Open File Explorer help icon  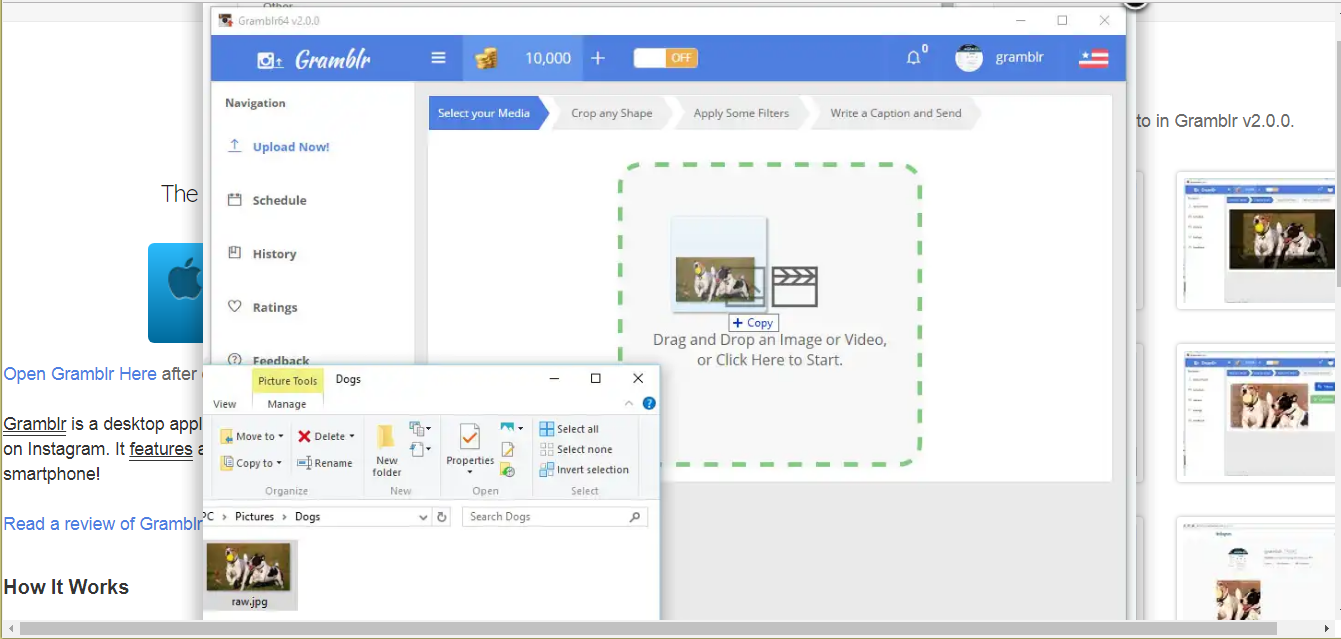(x=649, y=404)
